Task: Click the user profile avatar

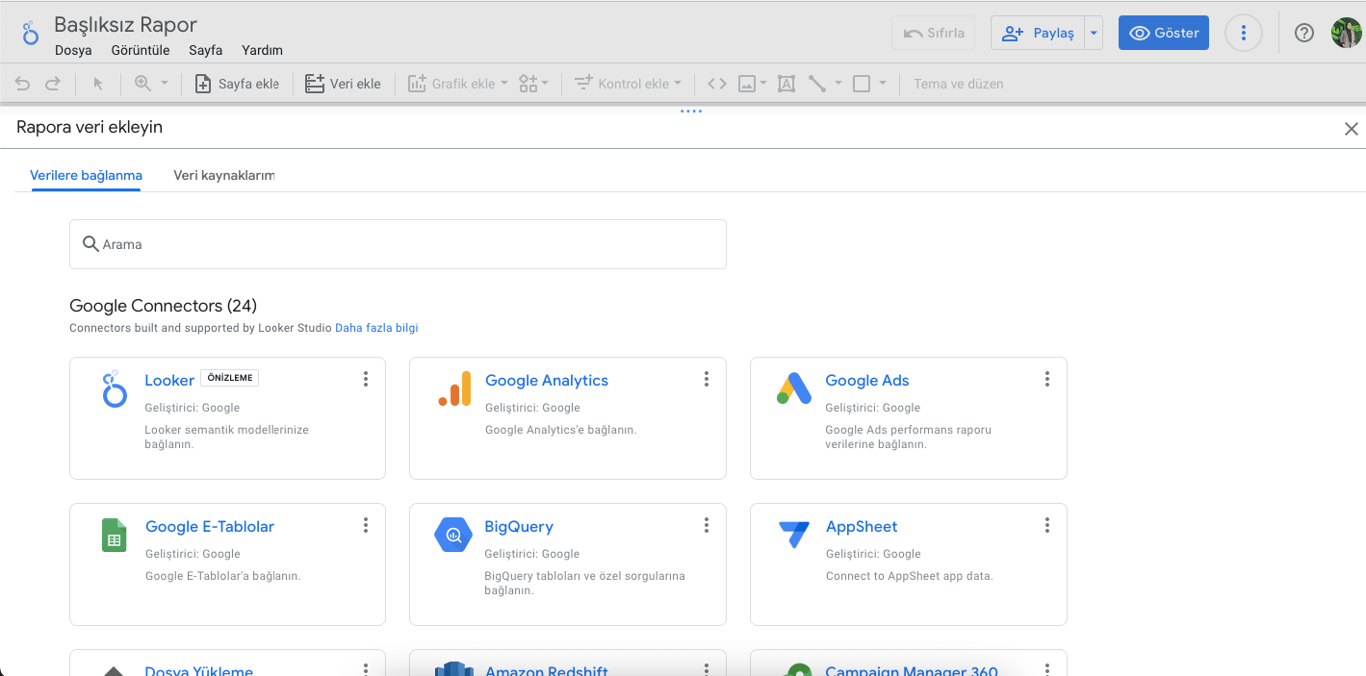Action: (1346, 33)
